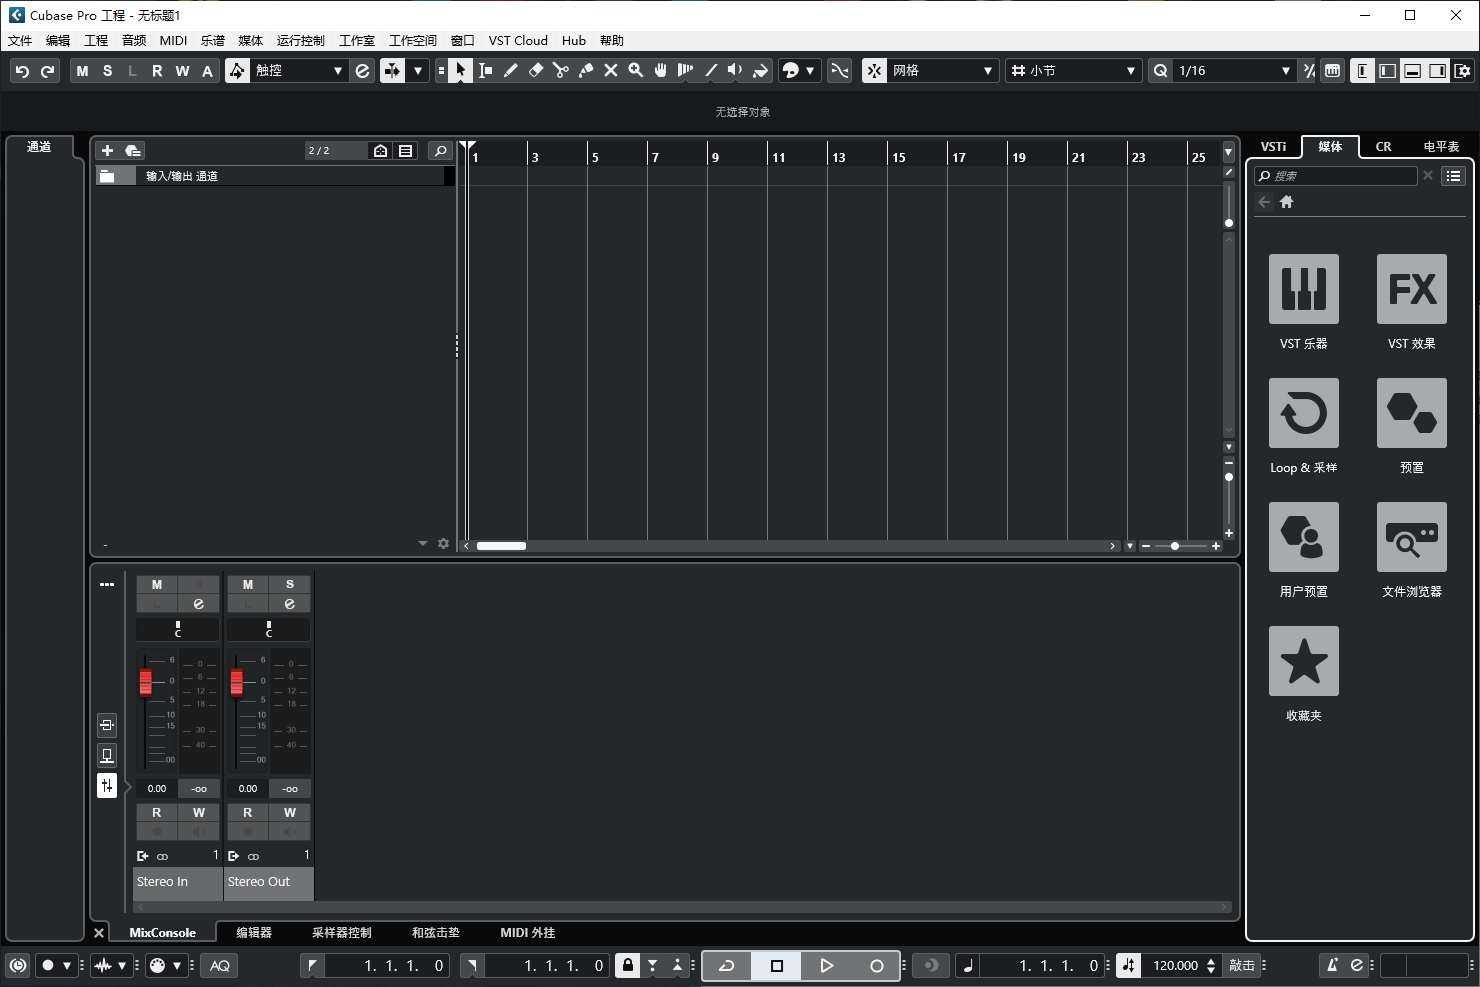Image resolution: width=1480 pixels, height=987 pixels.
Task: Open the MIDI menu
Action: pyautogui.click(x=173, y=41)
